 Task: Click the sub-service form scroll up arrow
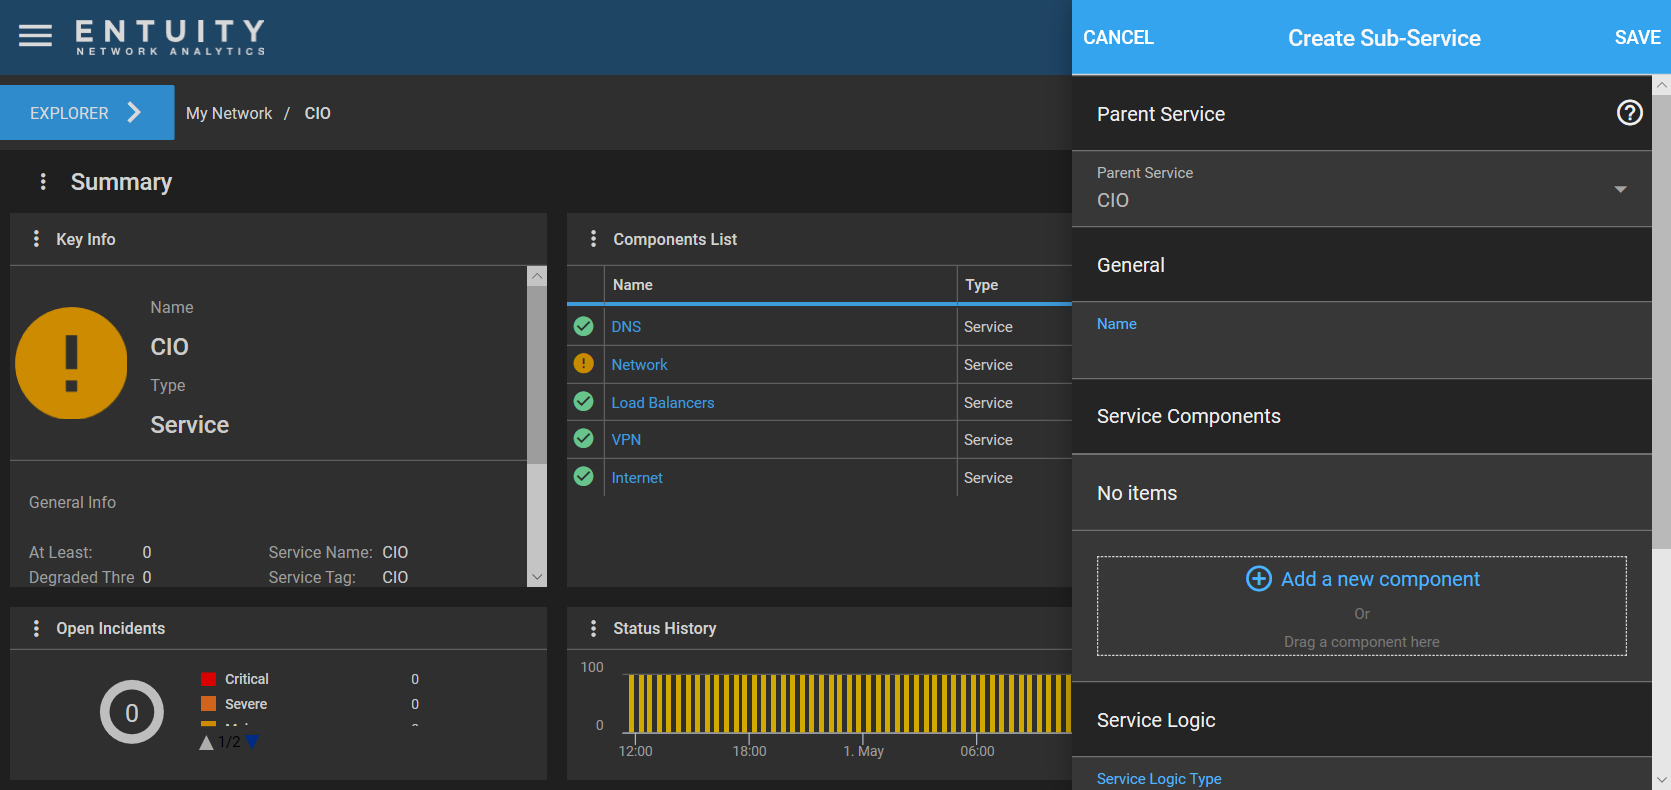point(1661,85)
